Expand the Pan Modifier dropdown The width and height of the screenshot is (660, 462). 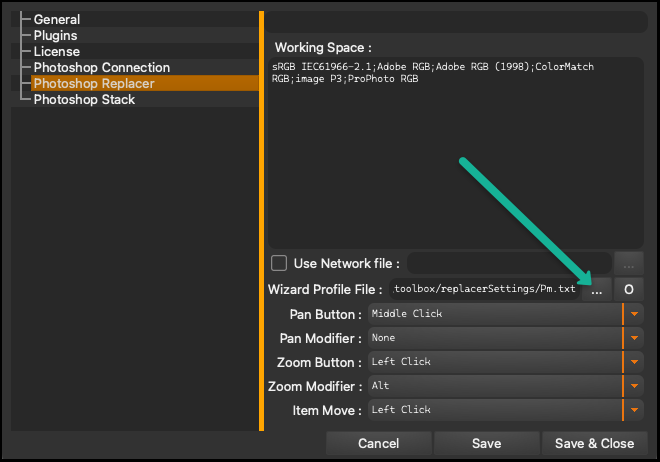tap(634, 338)
